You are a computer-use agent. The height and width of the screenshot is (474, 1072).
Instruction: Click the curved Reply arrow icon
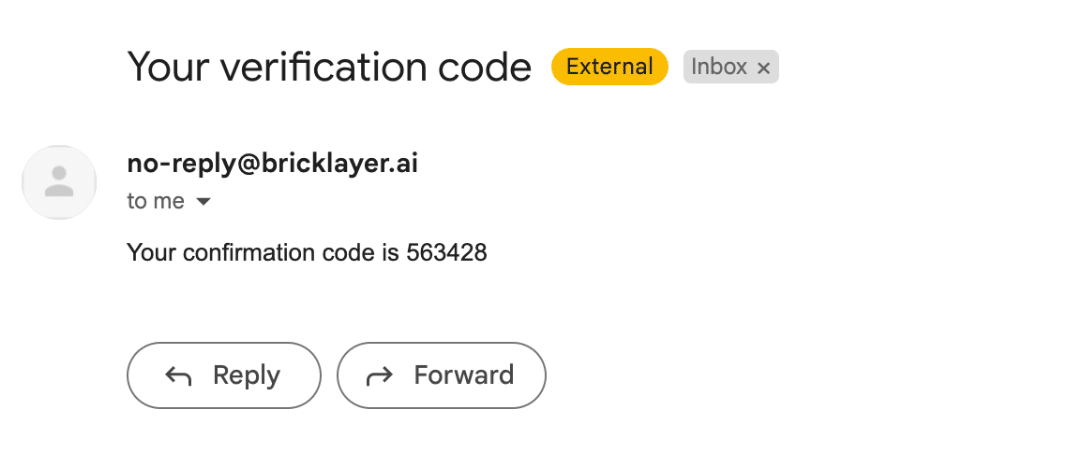click(178, 376)
